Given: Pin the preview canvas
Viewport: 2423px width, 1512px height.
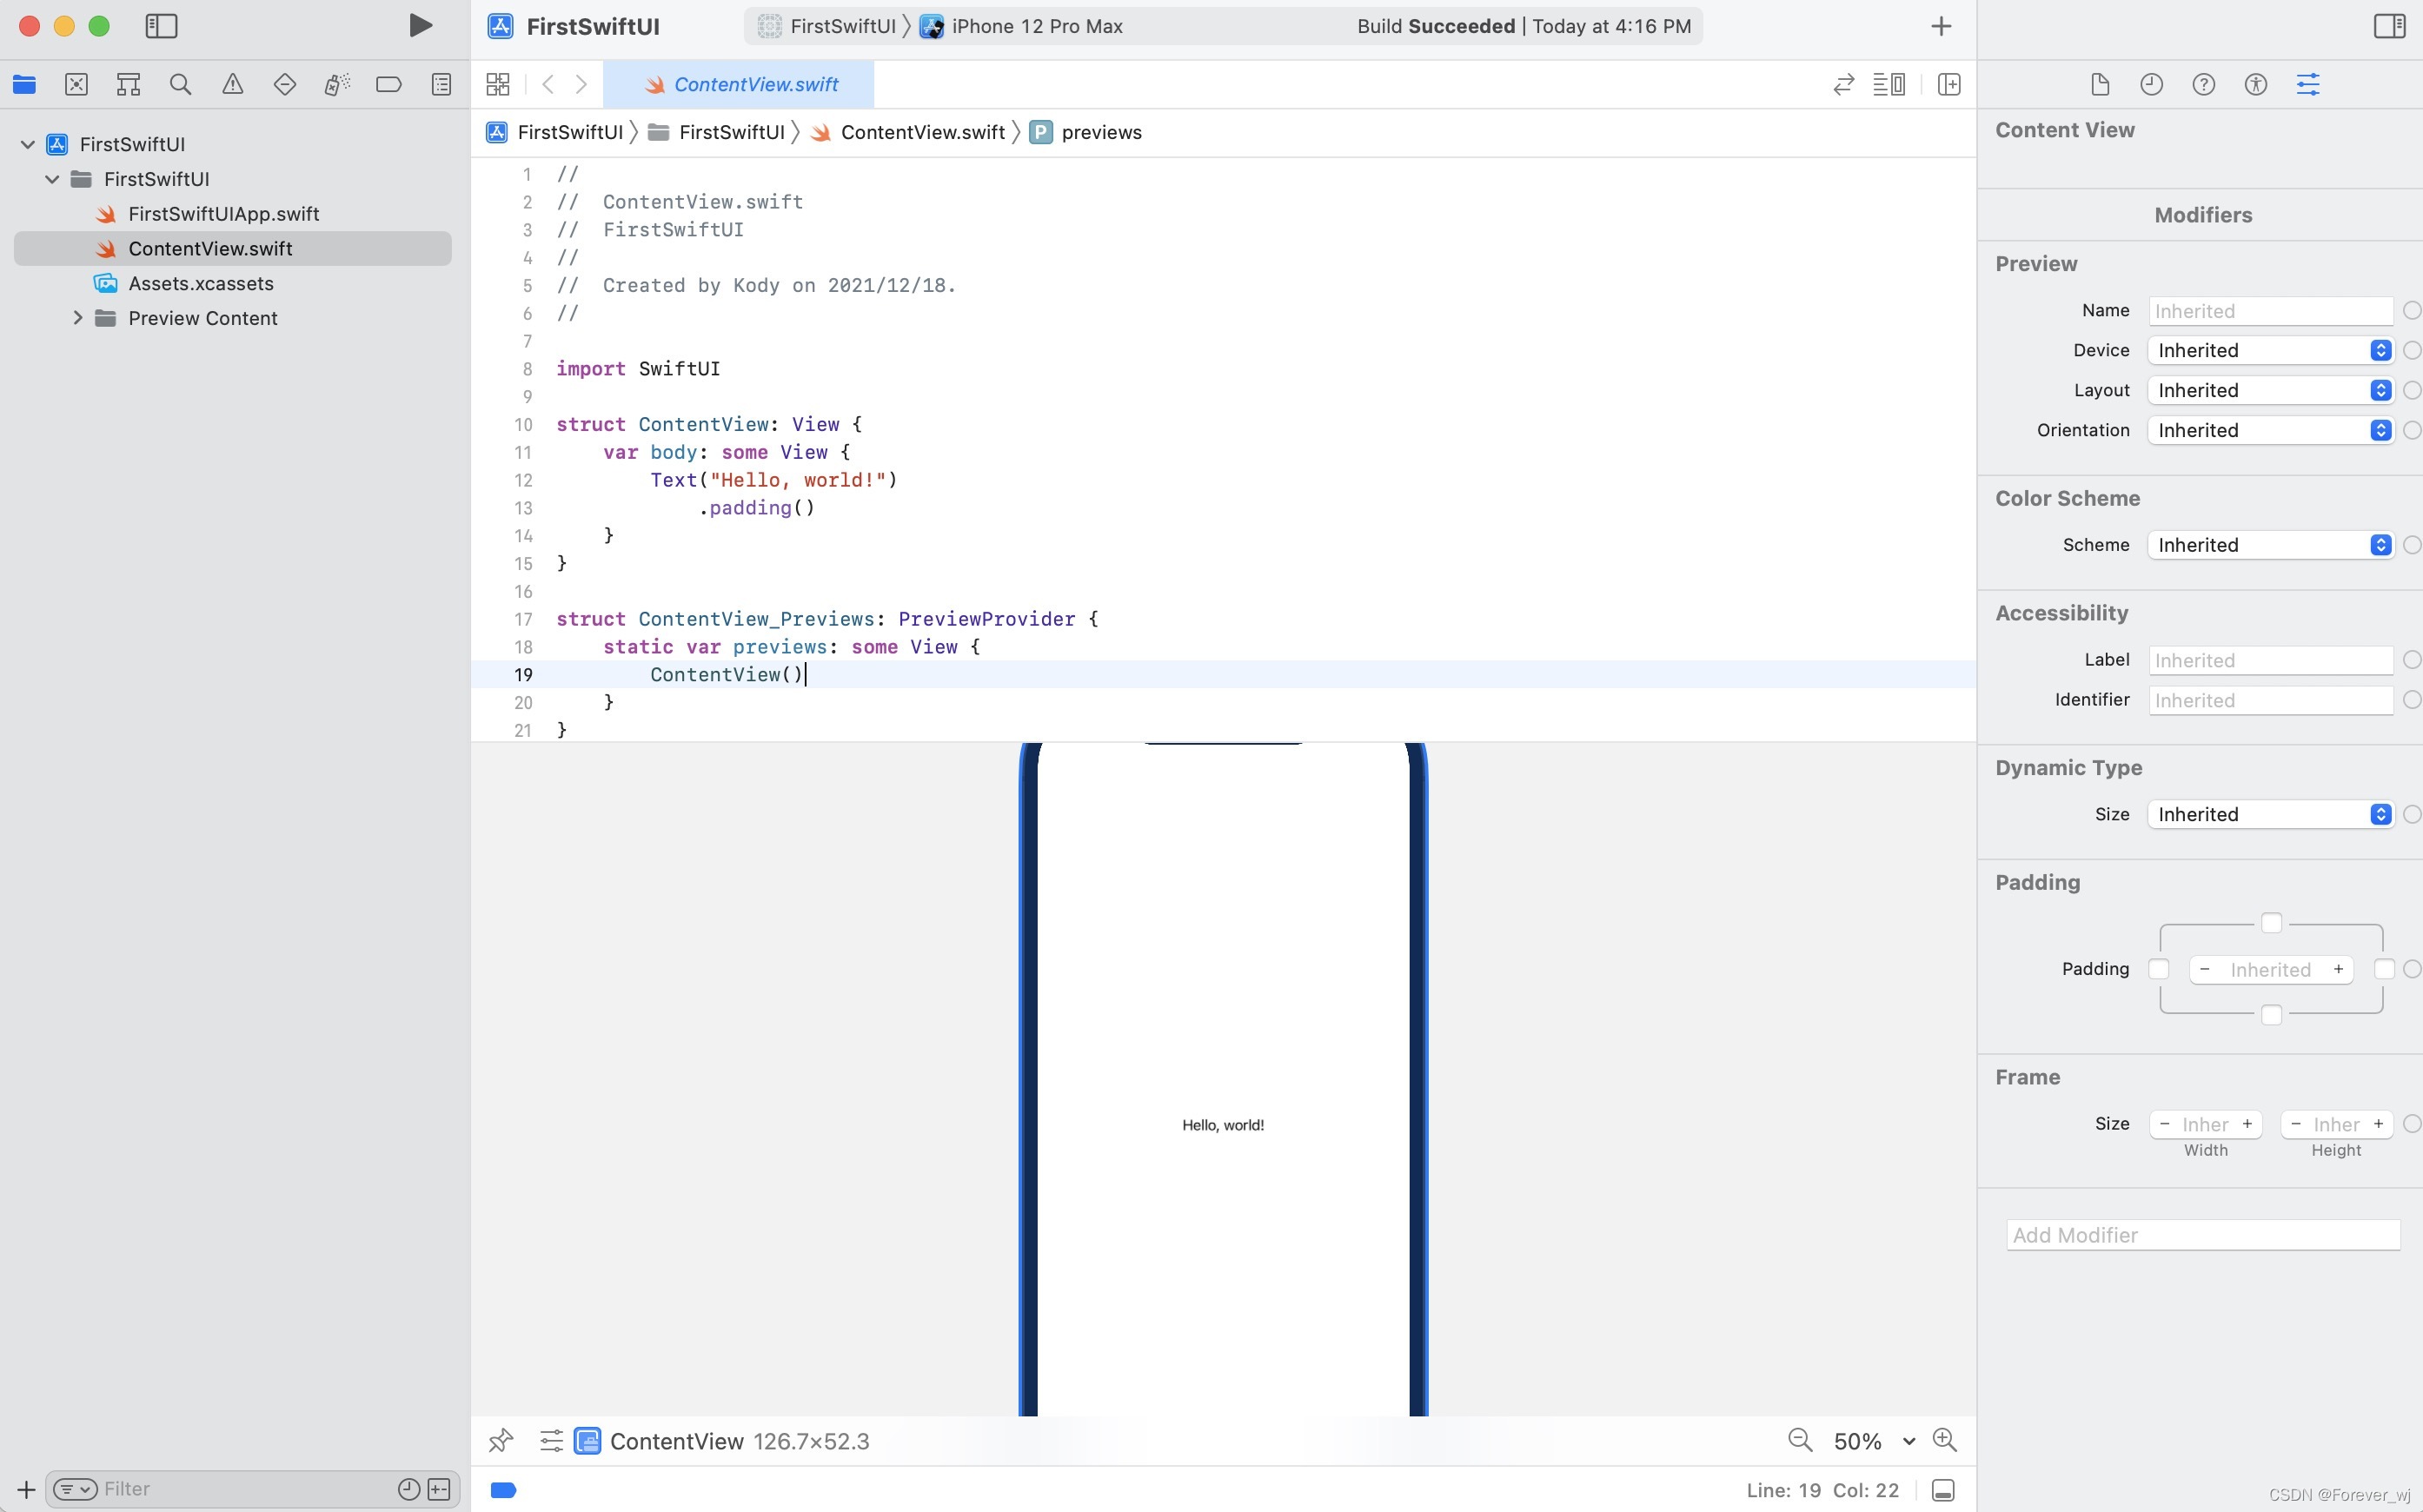Looking at the screenshot, I should 501,1440.
